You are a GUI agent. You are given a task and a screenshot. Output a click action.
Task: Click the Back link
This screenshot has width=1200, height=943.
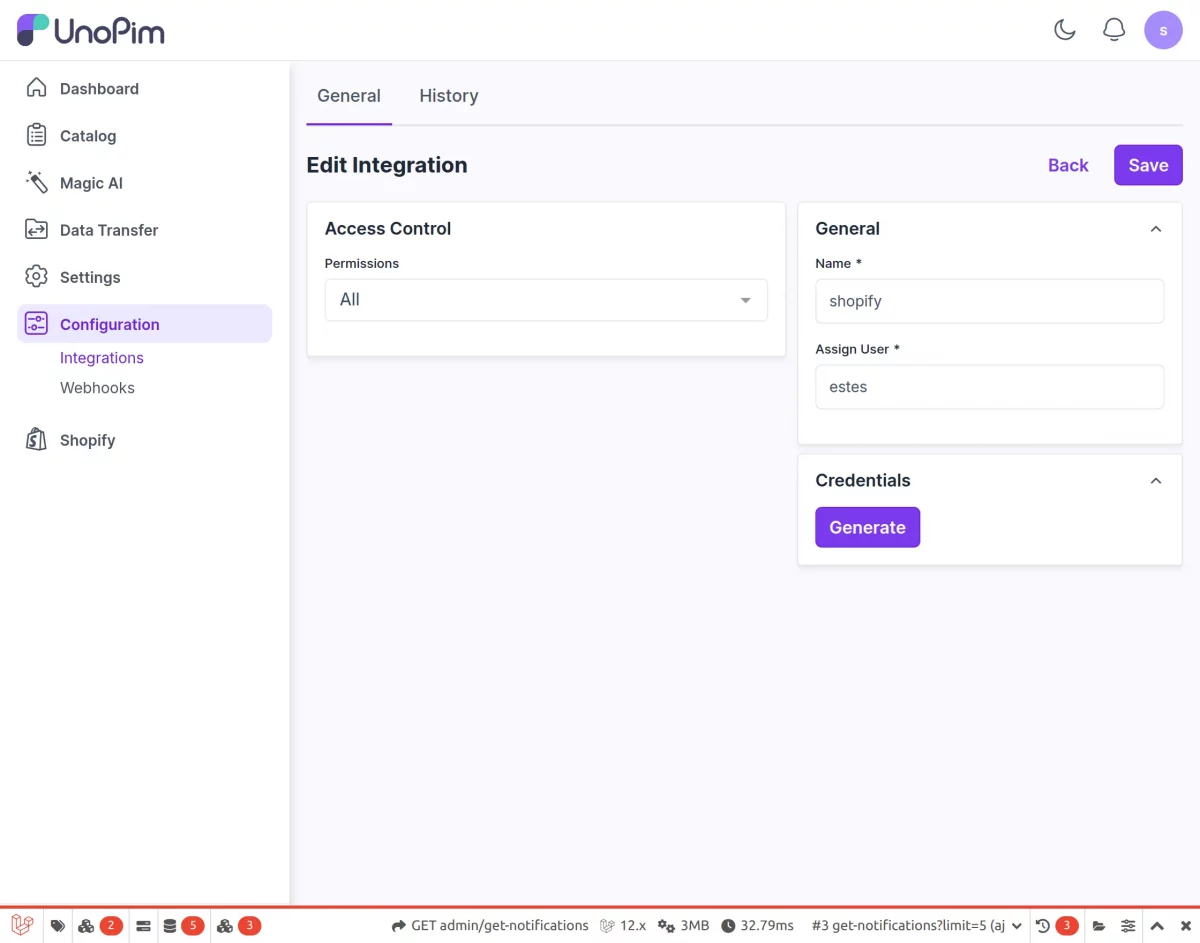point(1068,165)
